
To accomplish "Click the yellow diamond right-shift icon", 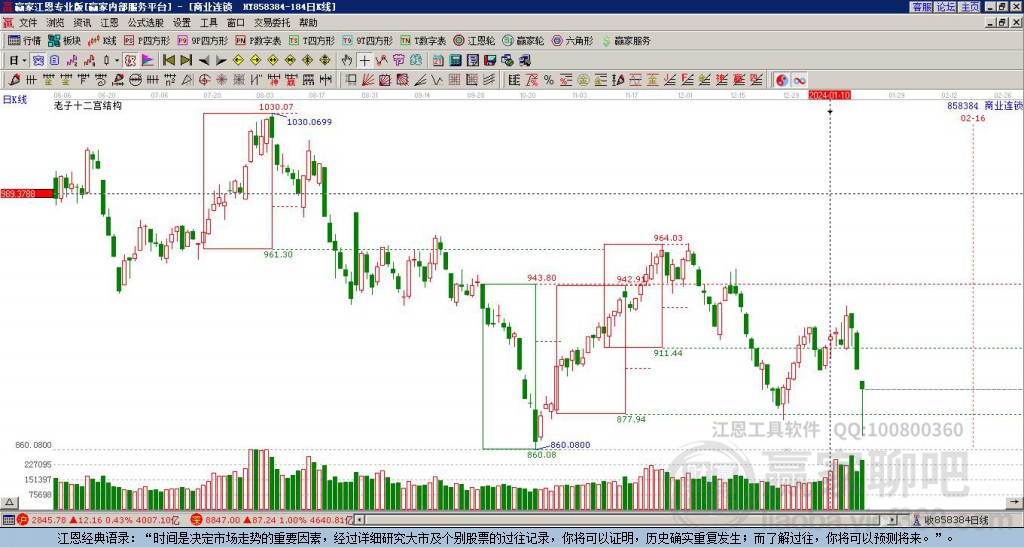I will (x=255, y=60).
